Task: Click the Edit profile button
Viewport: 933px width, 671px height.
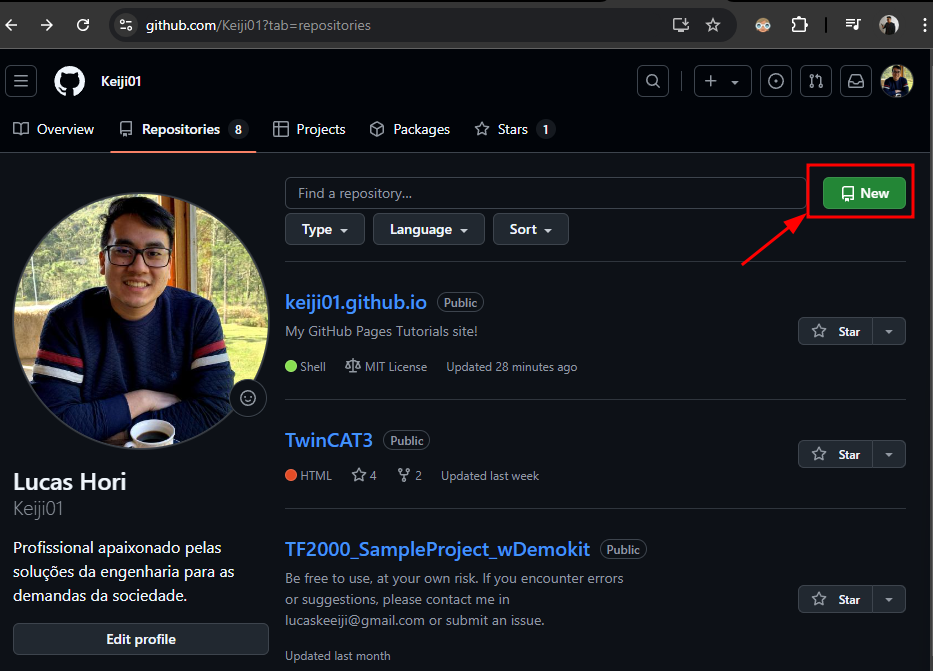Action: [x=141, y=639]
